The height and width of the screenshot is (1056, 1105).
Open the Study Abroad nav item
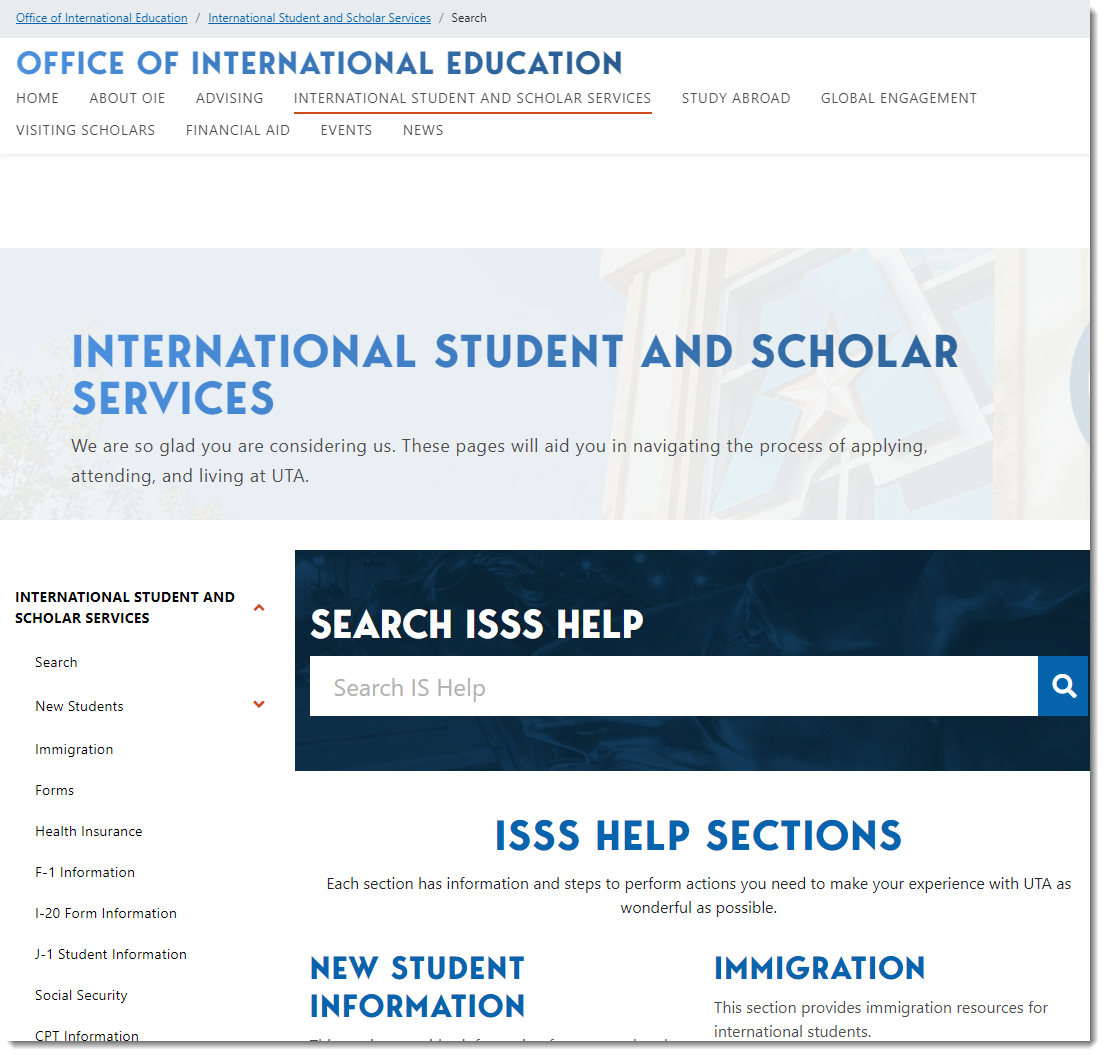point(736,99)
